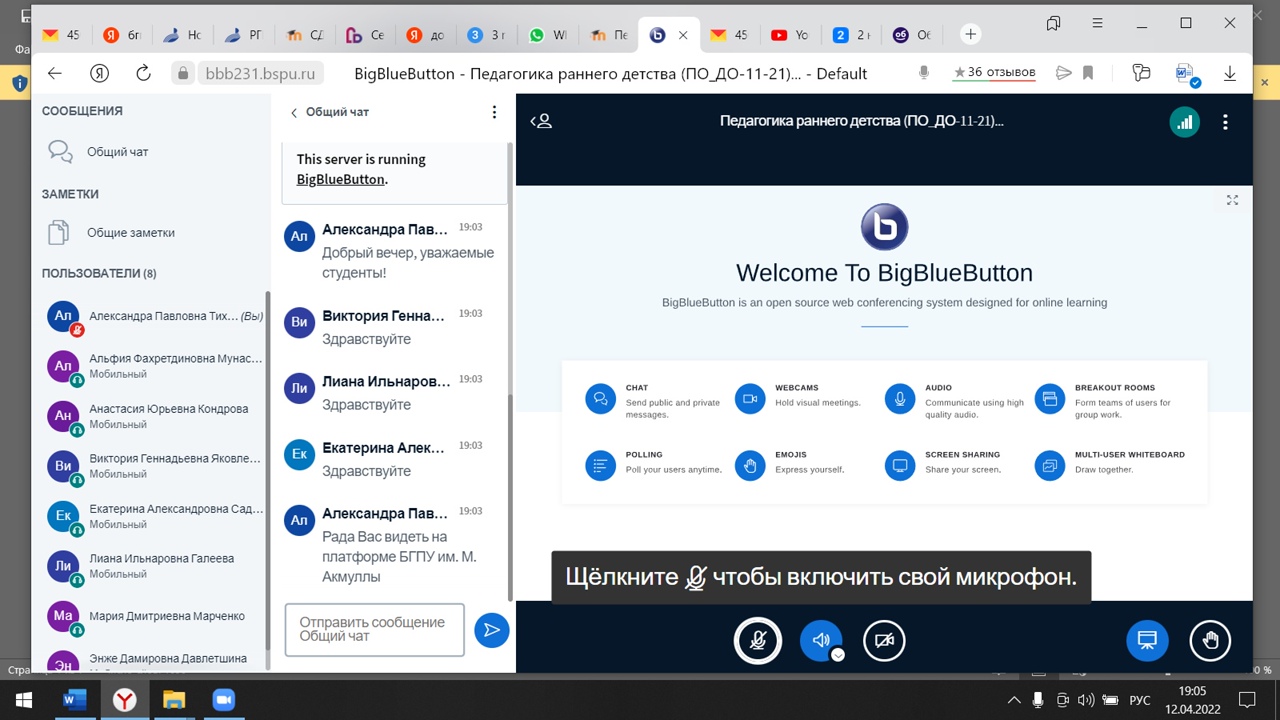Make the presentation fullscreen

click(x=1232, y=200)
